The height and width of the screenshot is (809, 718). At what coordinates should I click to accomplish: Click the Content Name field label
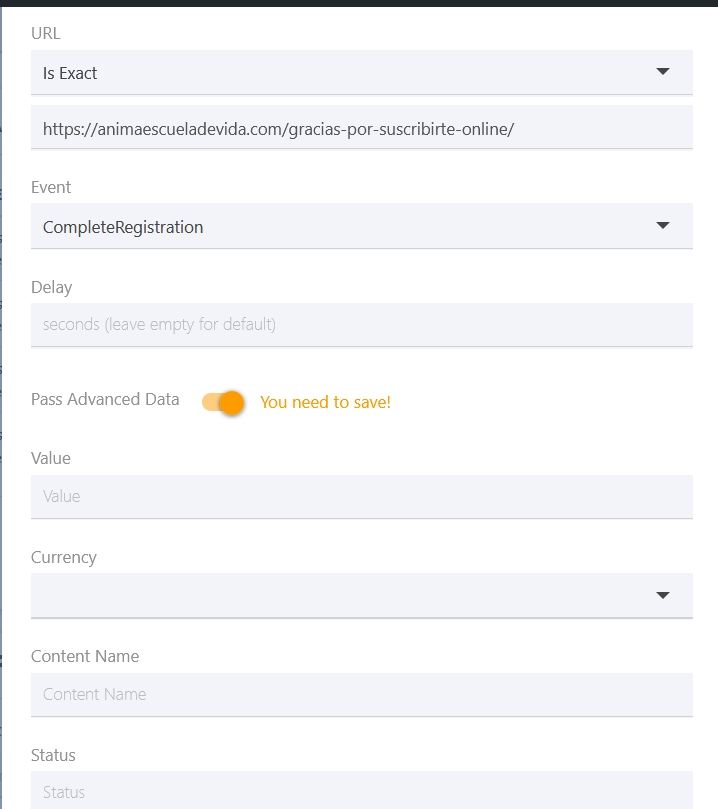[x=85, y=656]
